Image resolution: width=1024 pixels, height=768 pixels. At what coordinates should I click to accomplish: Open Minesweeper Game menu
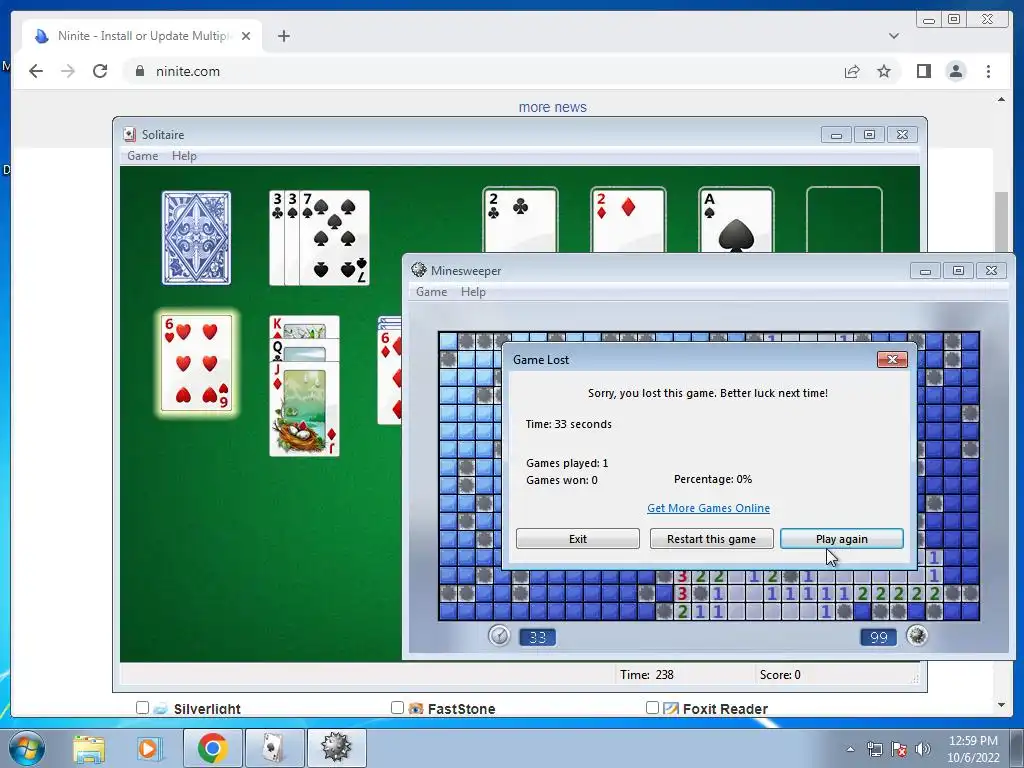tap(432, 292)
